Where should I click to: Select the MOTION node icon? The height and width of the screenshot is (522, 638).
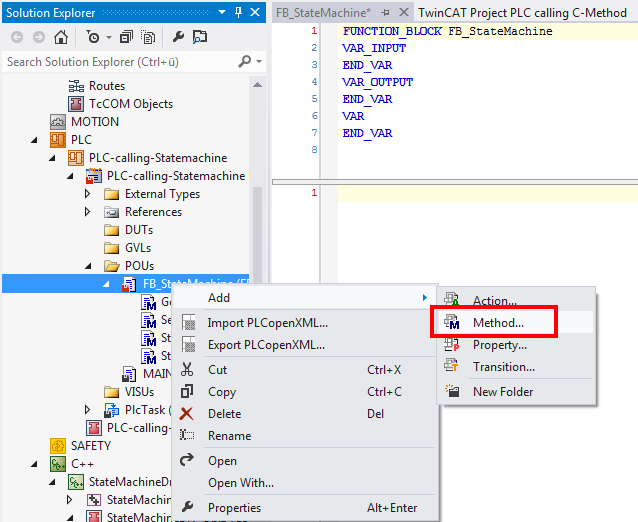point(58,122)
